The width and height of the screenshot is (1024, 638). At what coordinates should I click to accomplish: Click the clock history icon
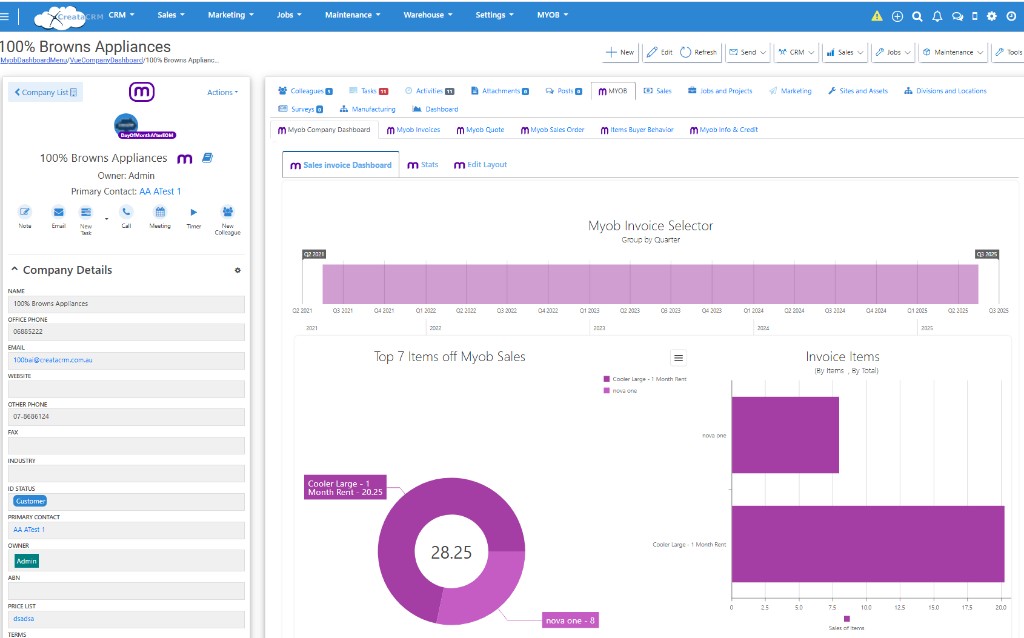pos(1011,16)
